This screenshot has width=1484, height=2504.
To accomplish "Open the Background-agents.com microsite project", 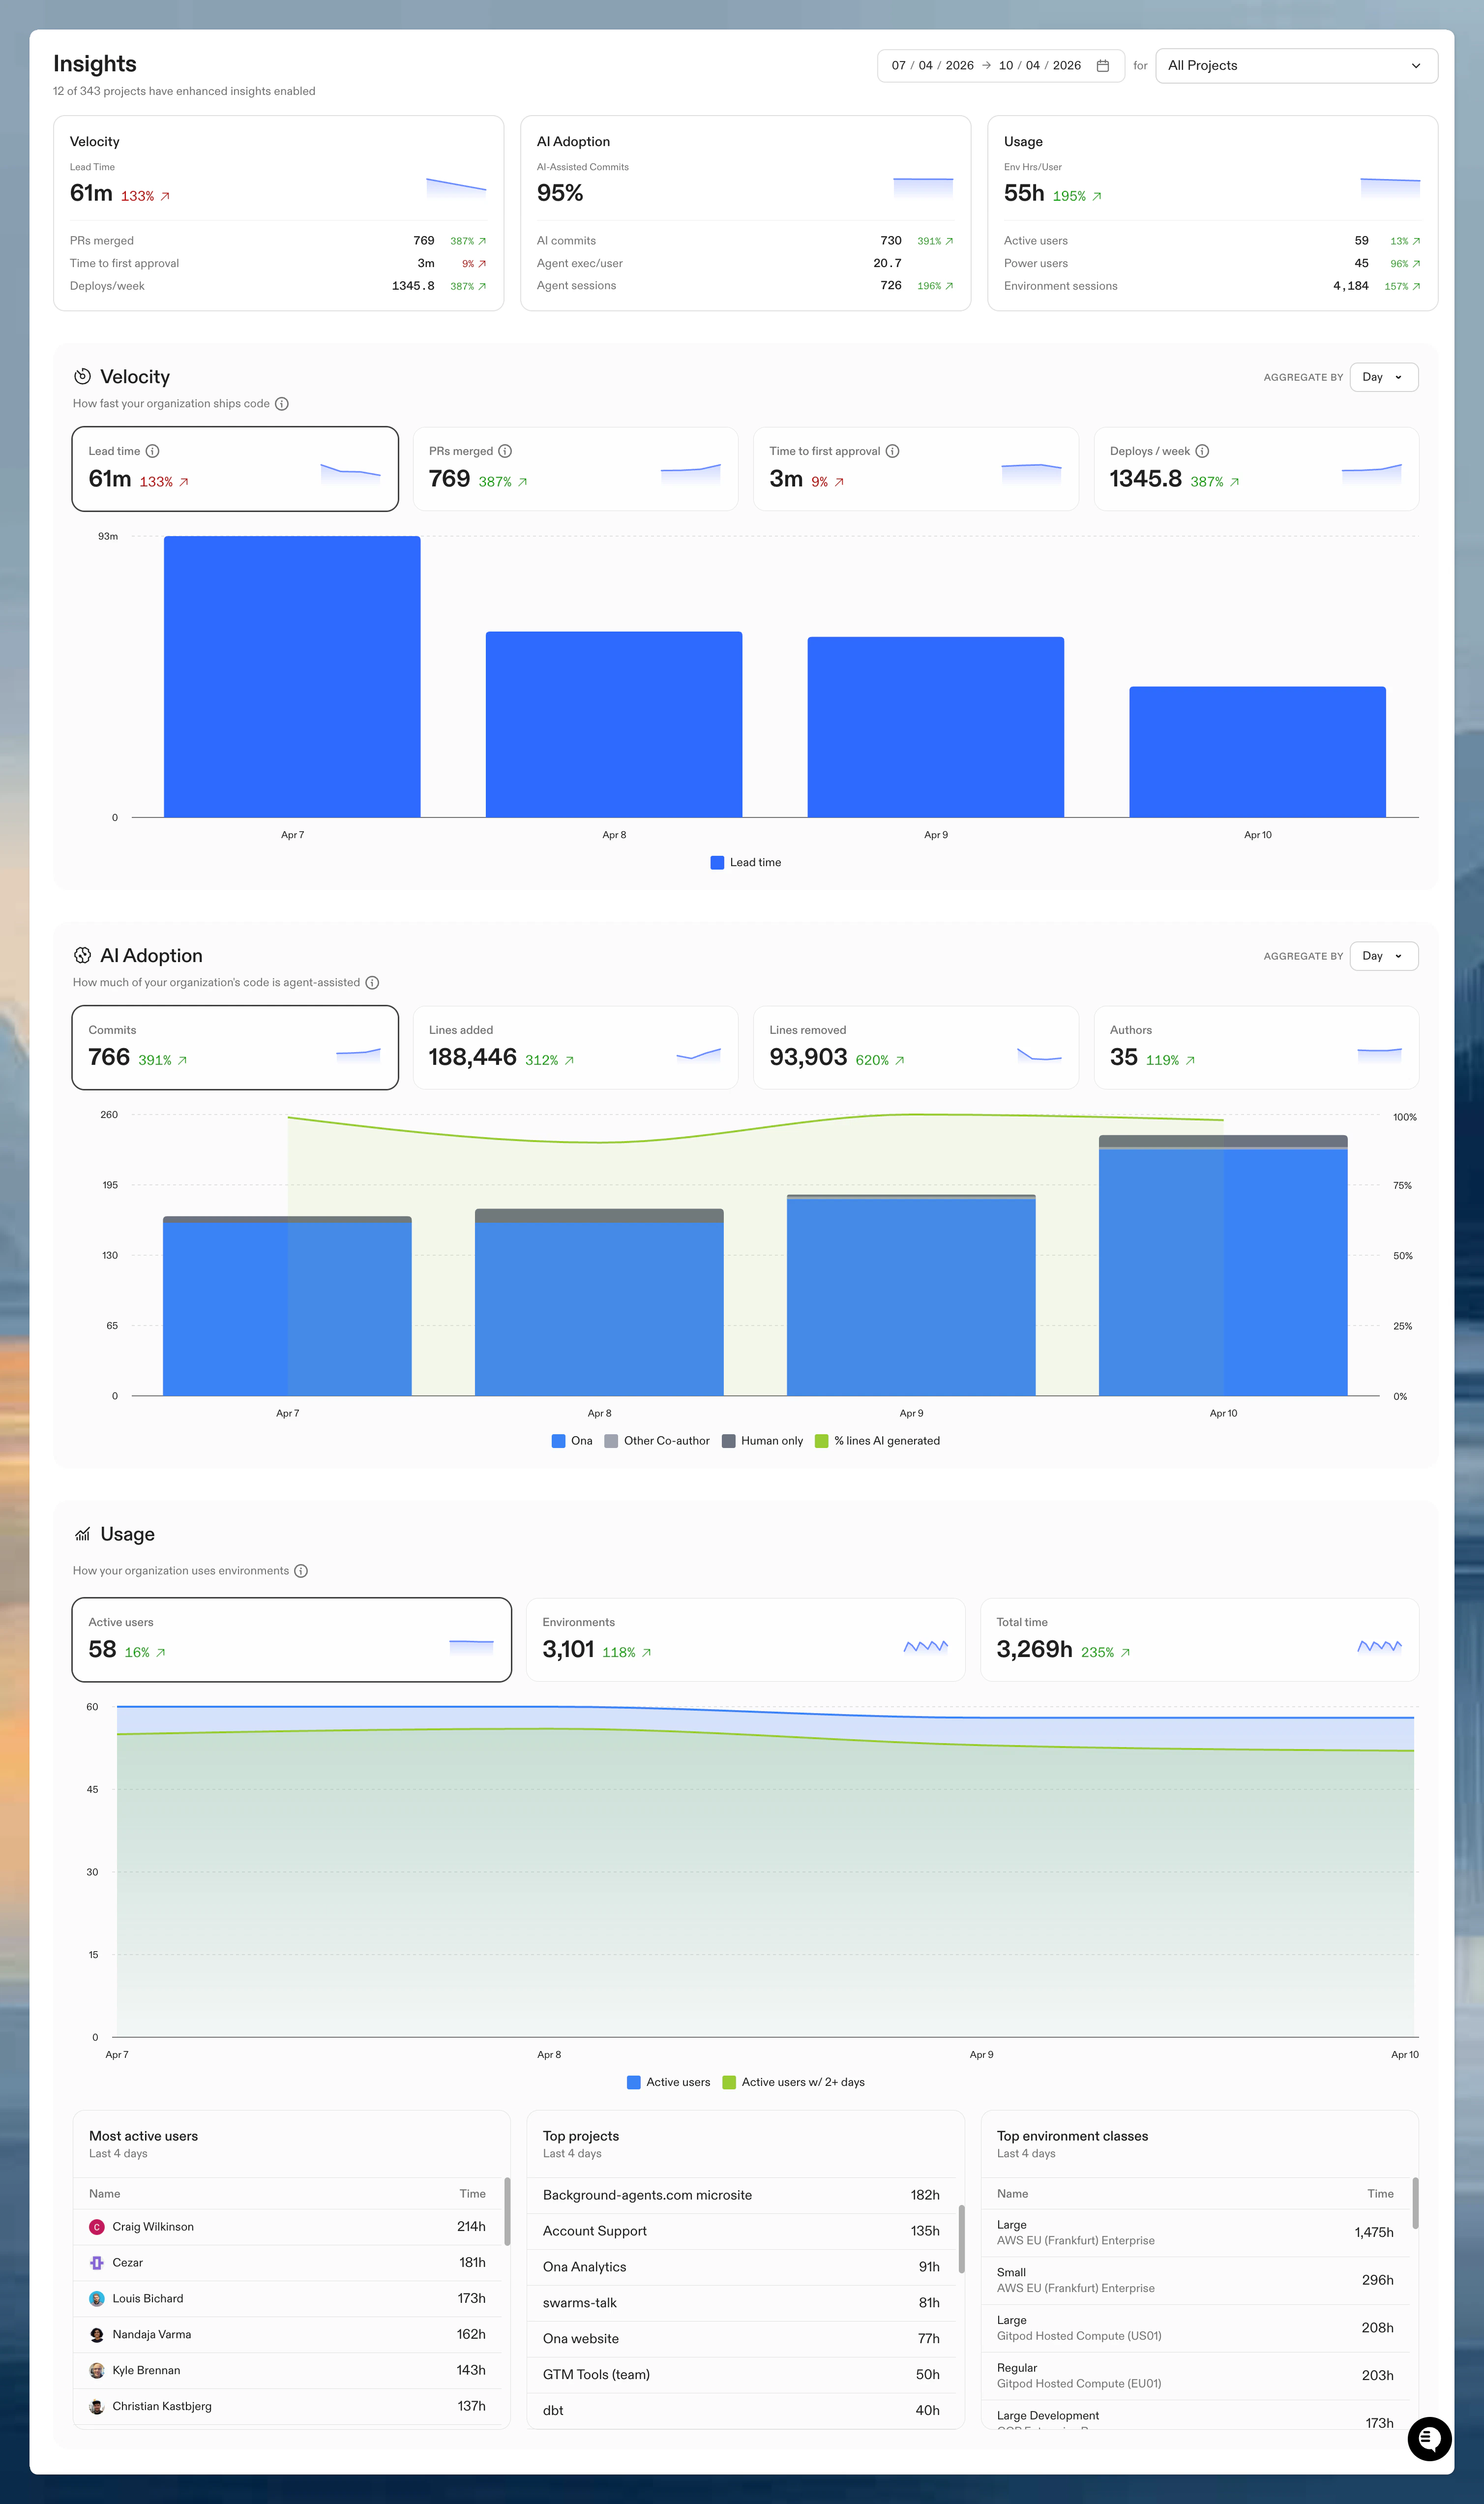I will pyautogui.click(x=647, y=2195).
